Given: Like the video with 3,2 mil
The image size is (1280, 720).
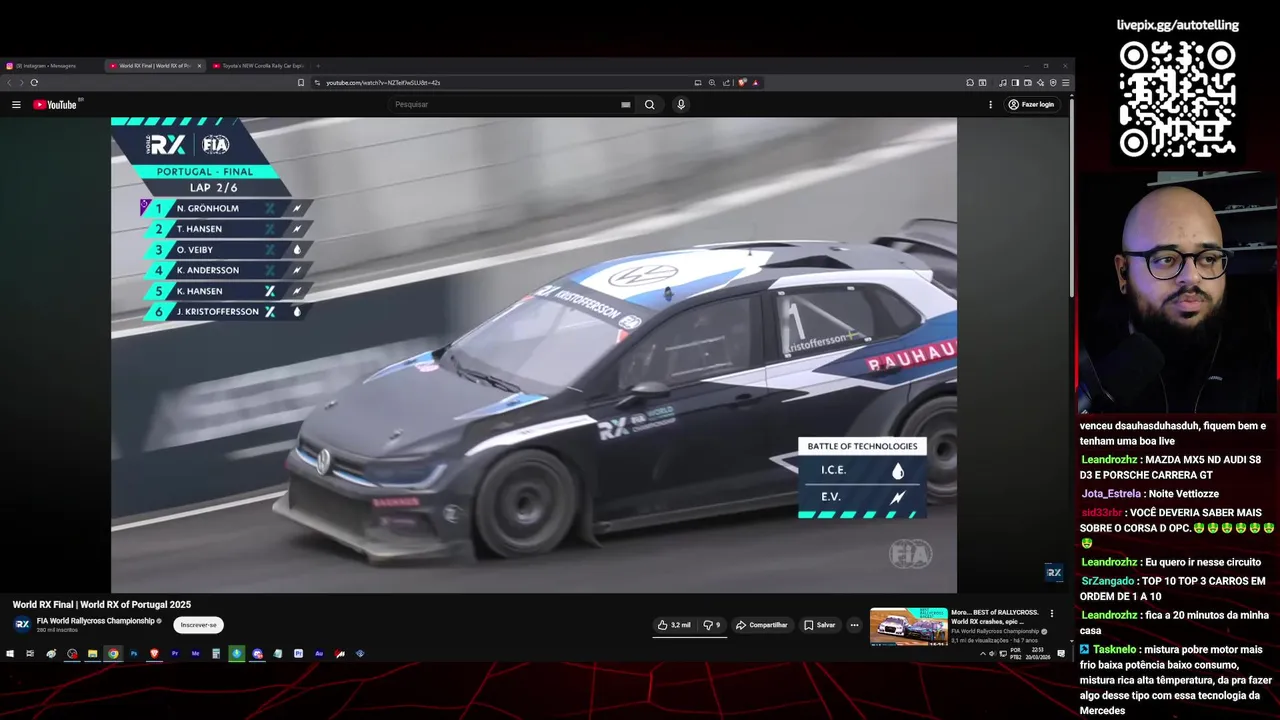Looking at the screenshot, I should pos(674,625).
